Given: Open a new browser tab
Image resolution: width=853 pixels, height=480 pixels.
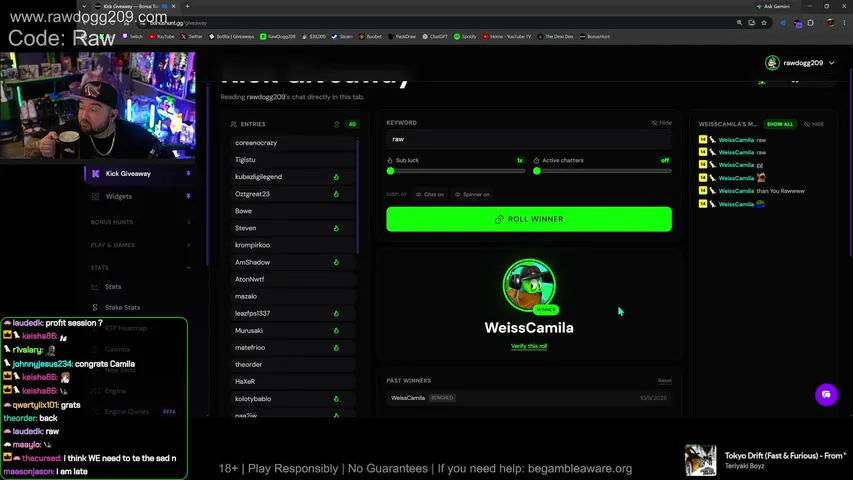Looking at the screenshot, I should (x=187, y=7).
